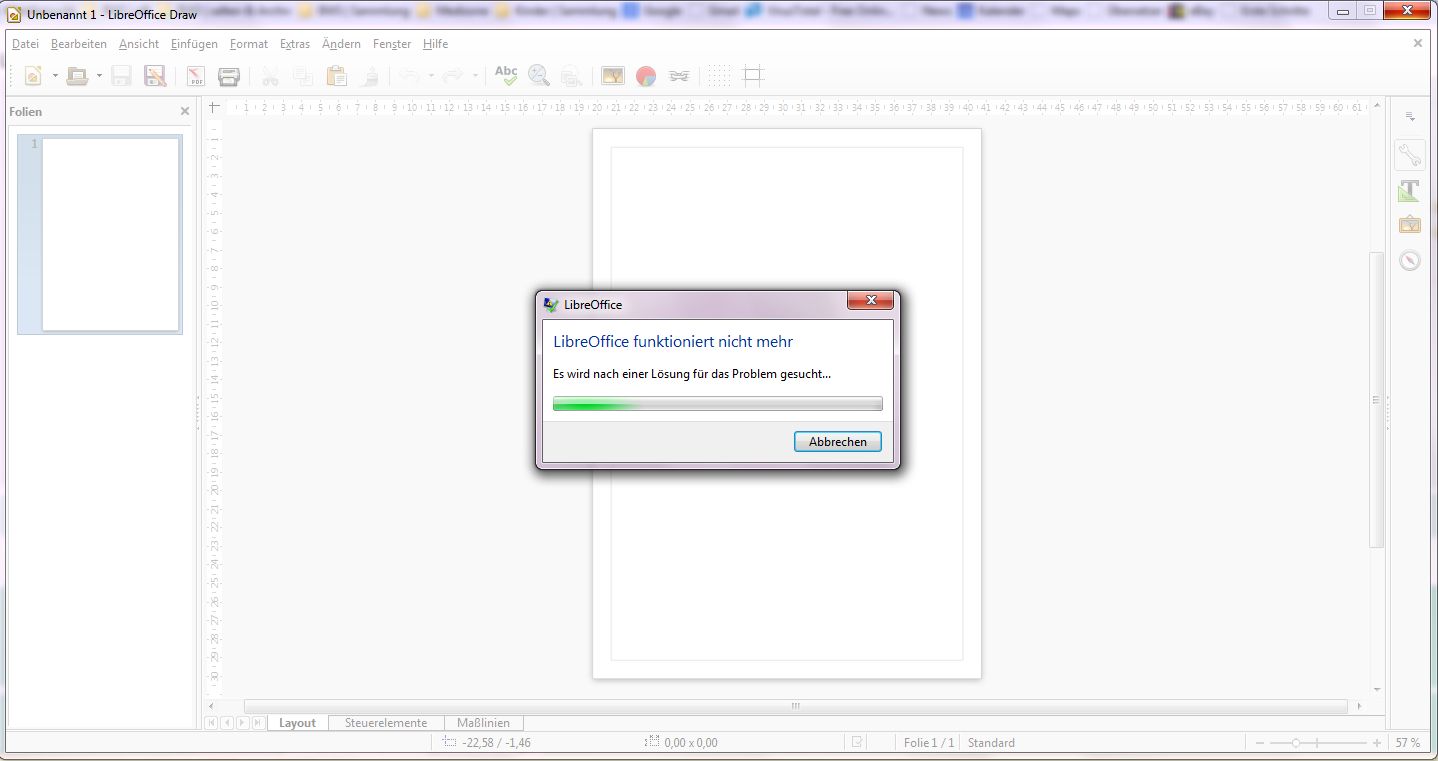Click the spellcheck Abc icon
1438x761 pixels.
[506, 76]
